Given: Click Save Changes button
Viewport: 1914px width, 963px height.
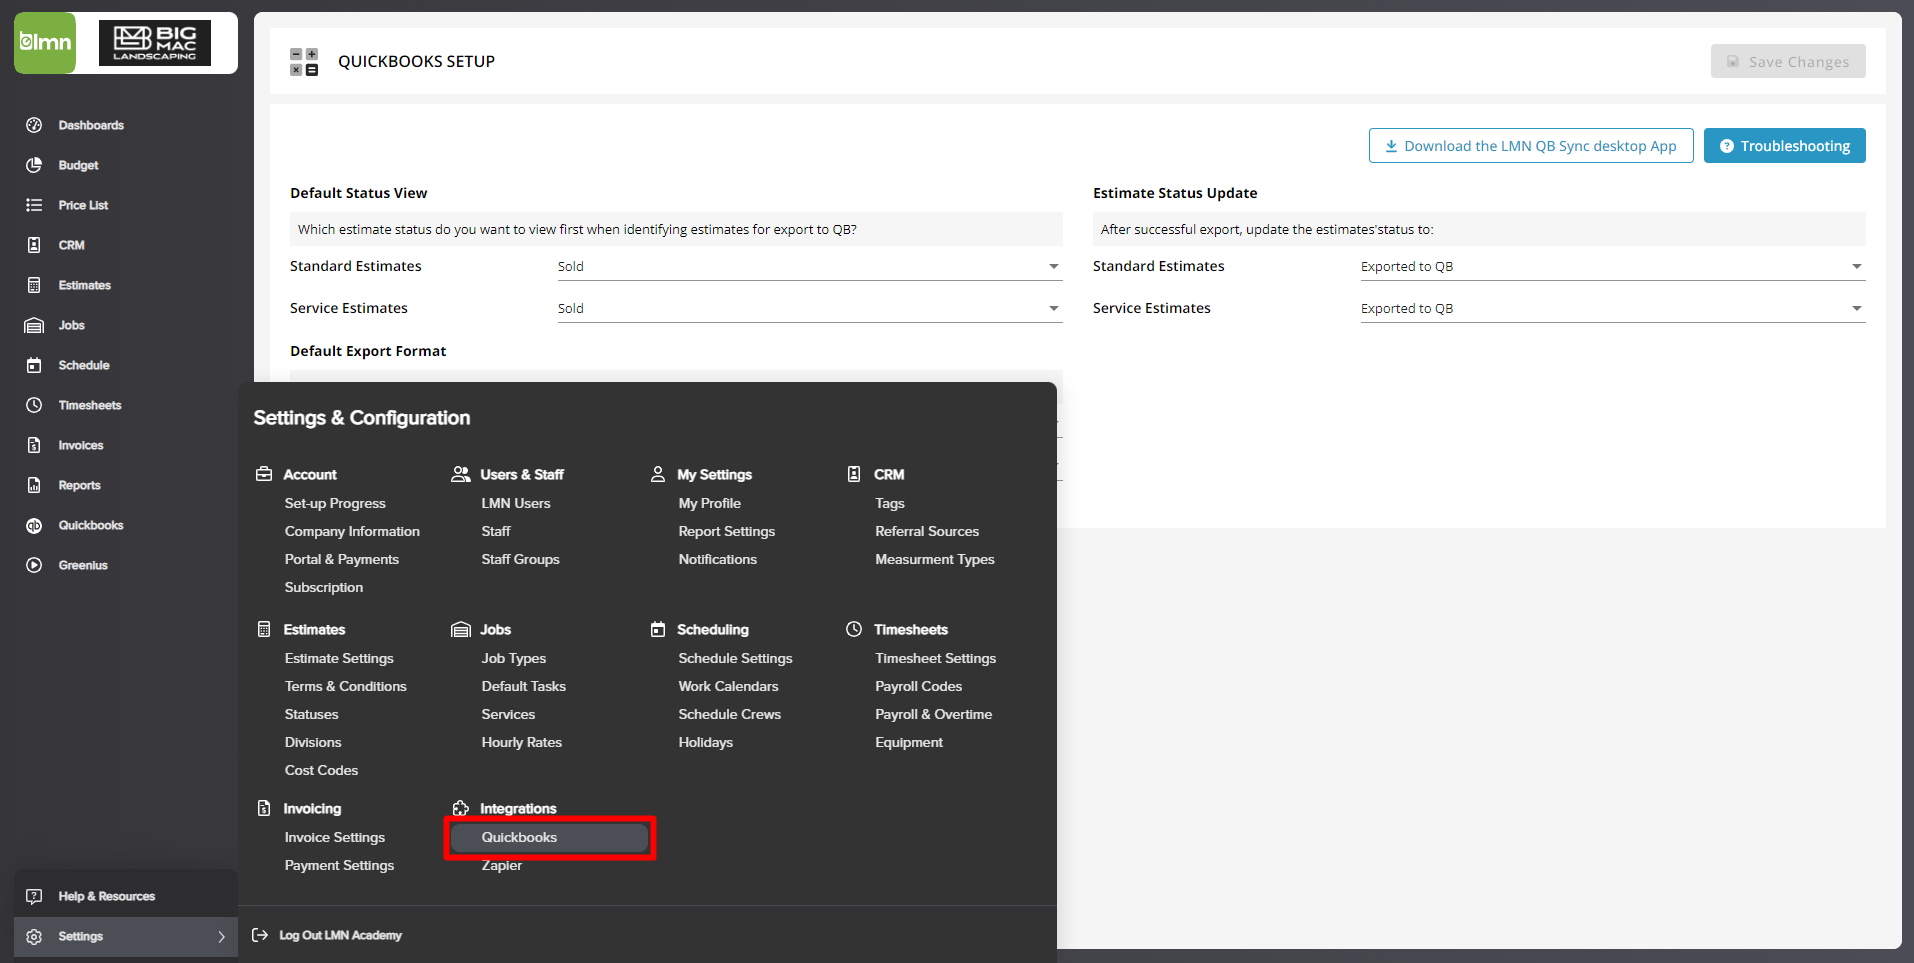Looking at the screenshot, I should pyautogui.click(x=1788, y=62).
